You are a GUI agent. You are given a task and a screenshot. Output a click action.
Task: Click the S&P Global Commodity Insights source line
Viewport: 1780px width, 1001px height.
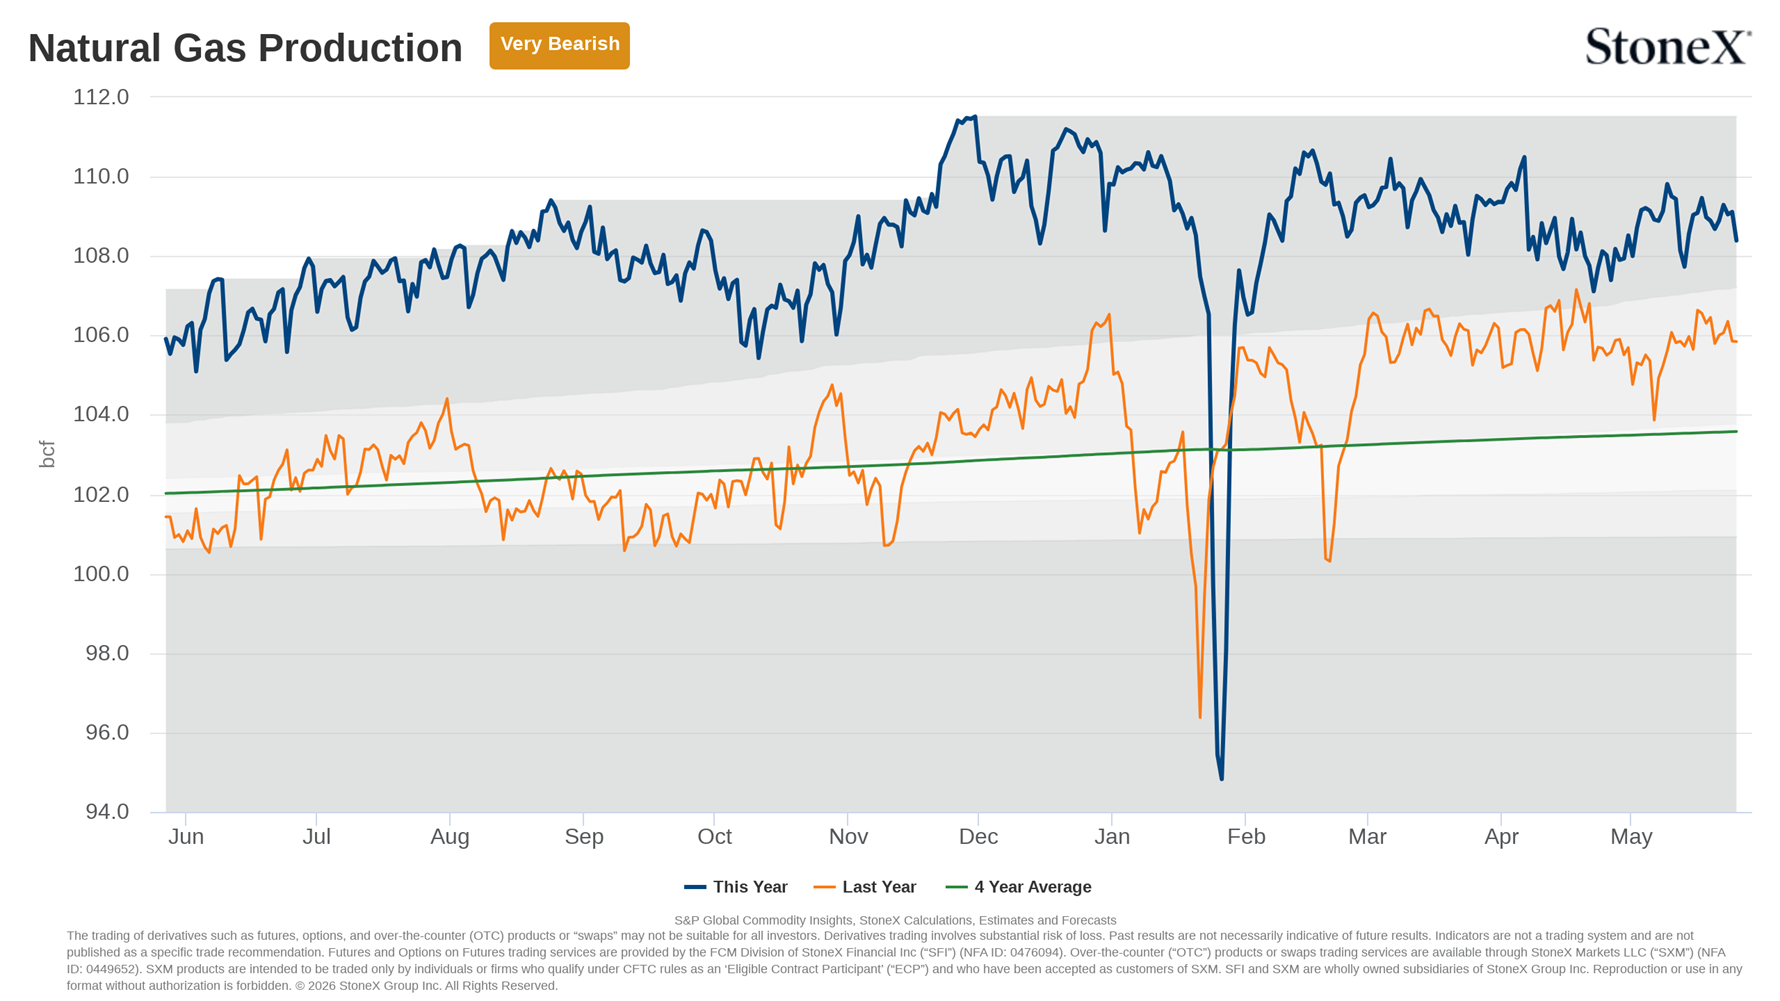(895, 921)
